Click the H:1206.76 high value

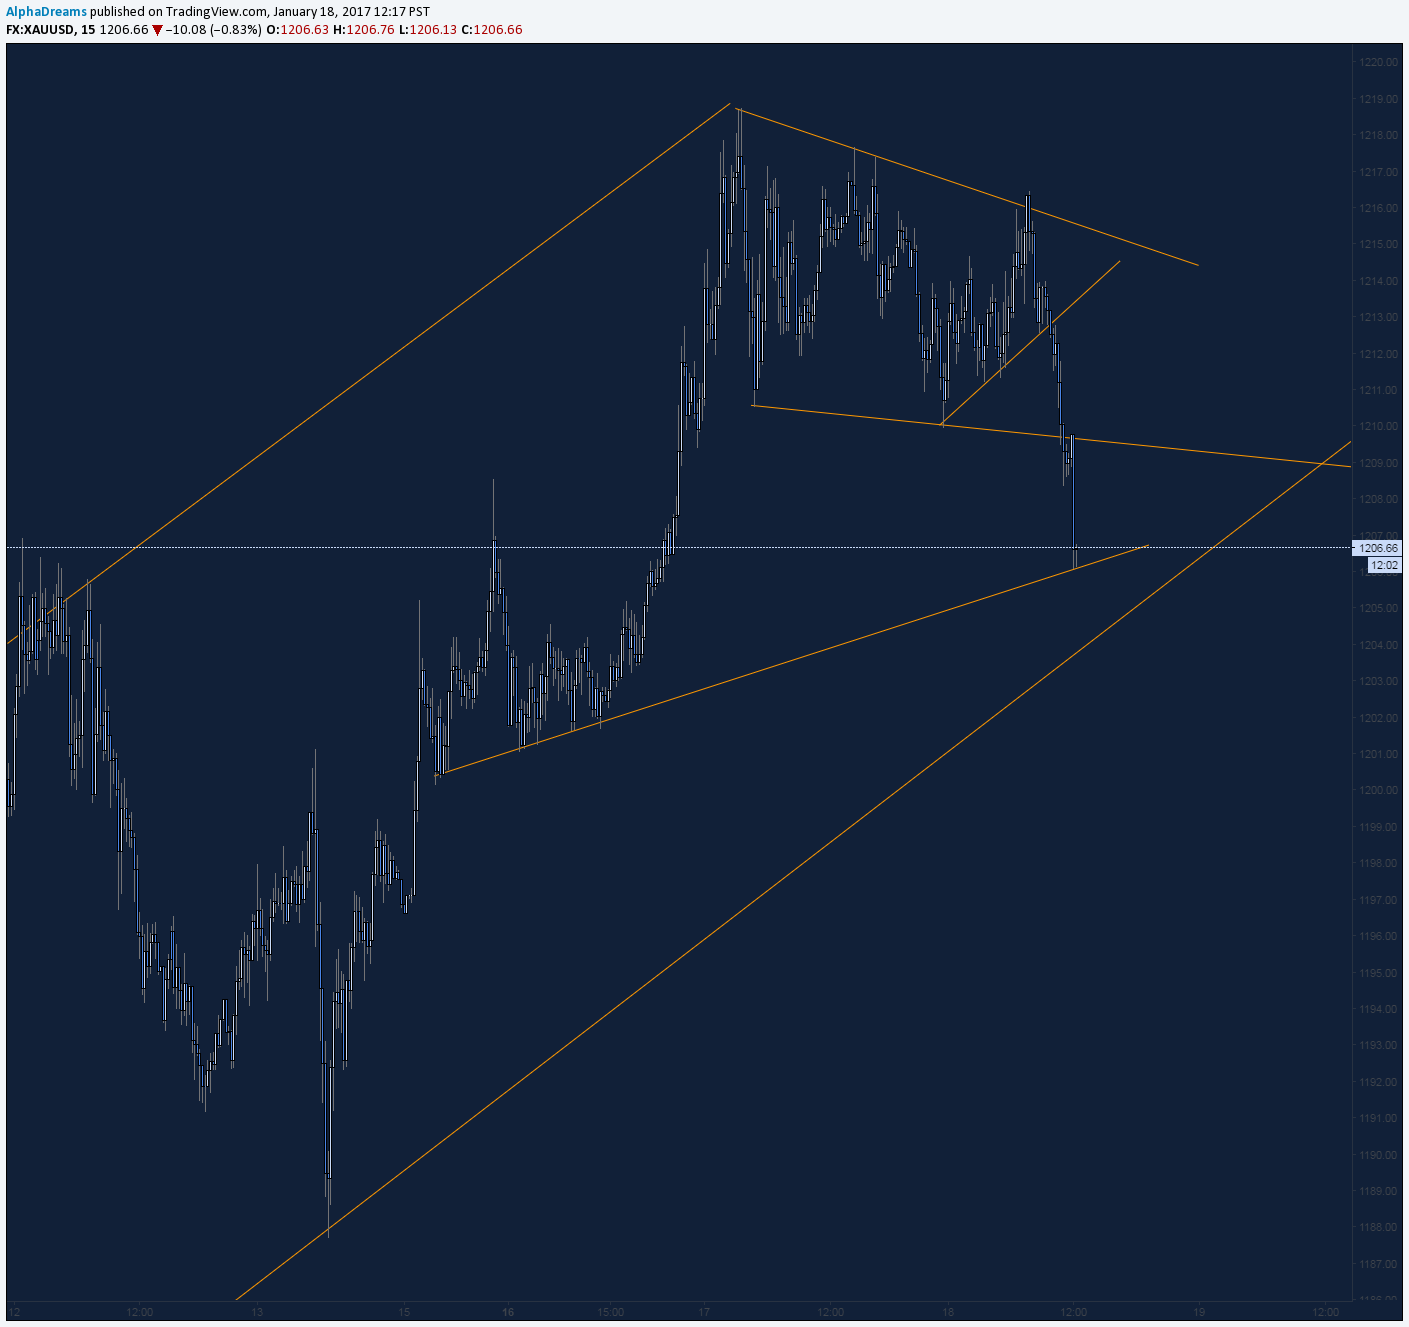click(x=364, y=30)
